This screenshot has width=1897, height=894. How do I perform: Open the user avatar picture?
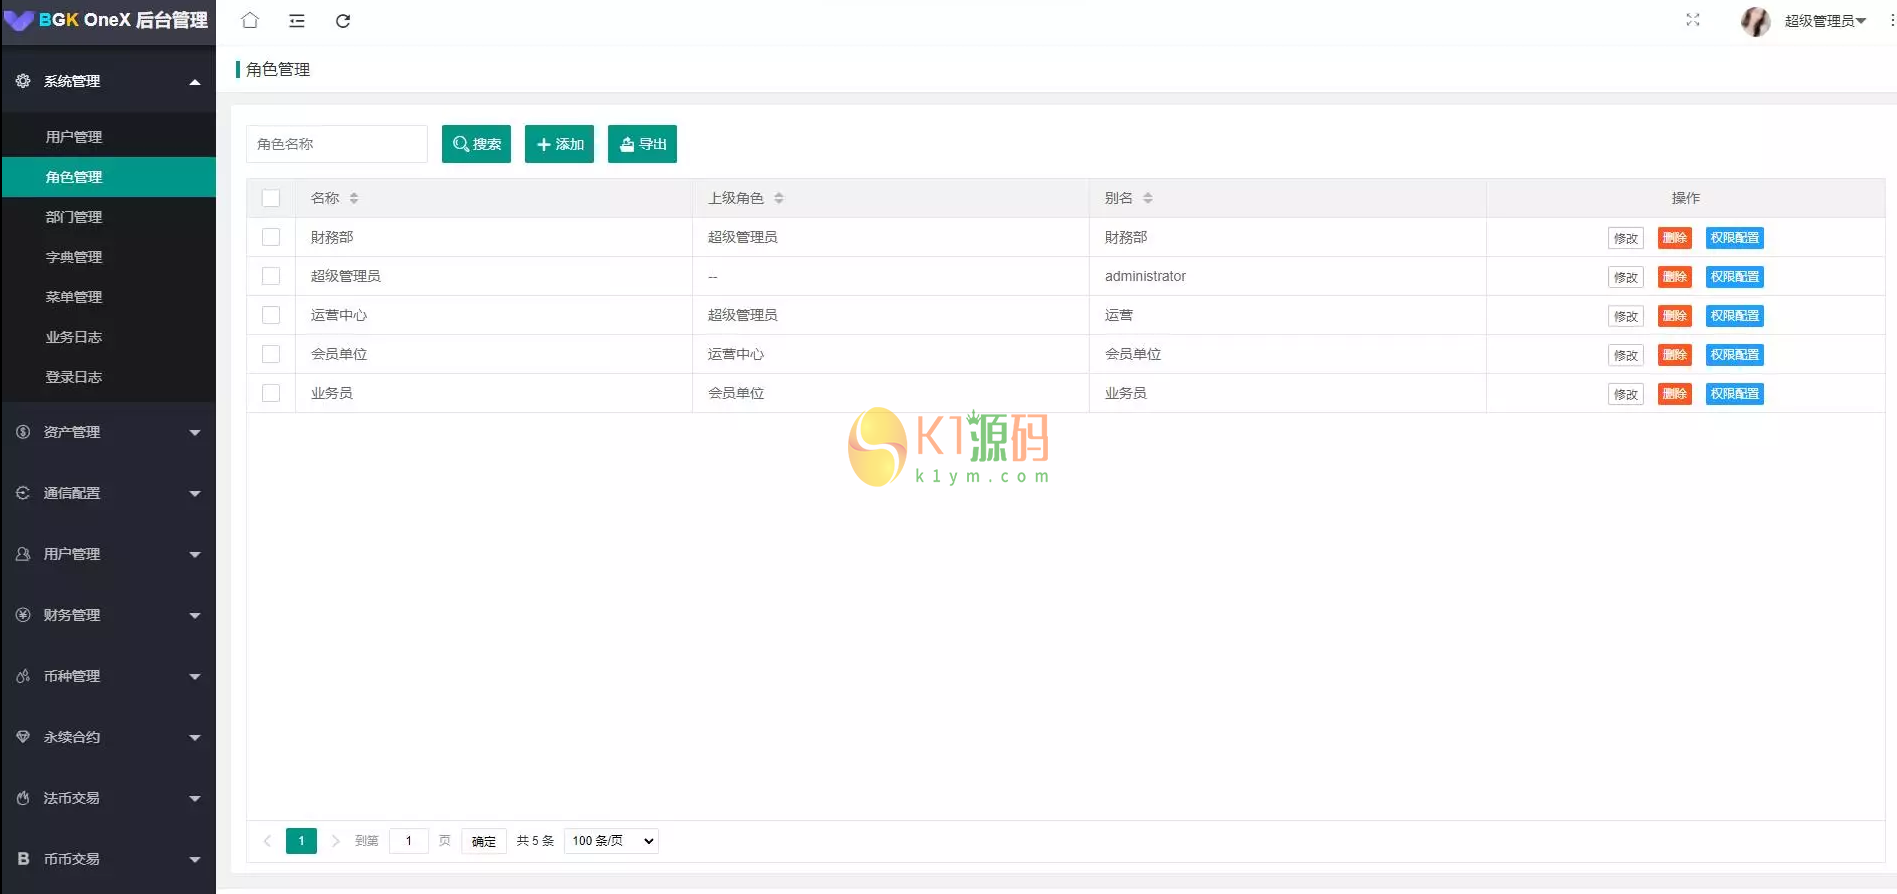pyautogui.click(x=1756, y=21)
